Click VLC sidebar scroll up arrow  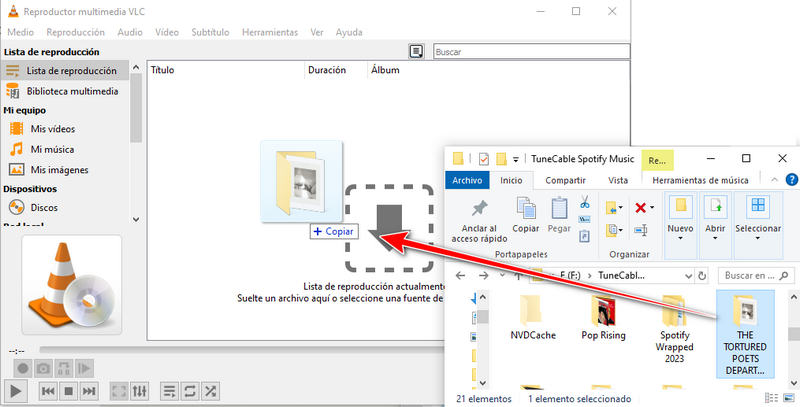136,67
